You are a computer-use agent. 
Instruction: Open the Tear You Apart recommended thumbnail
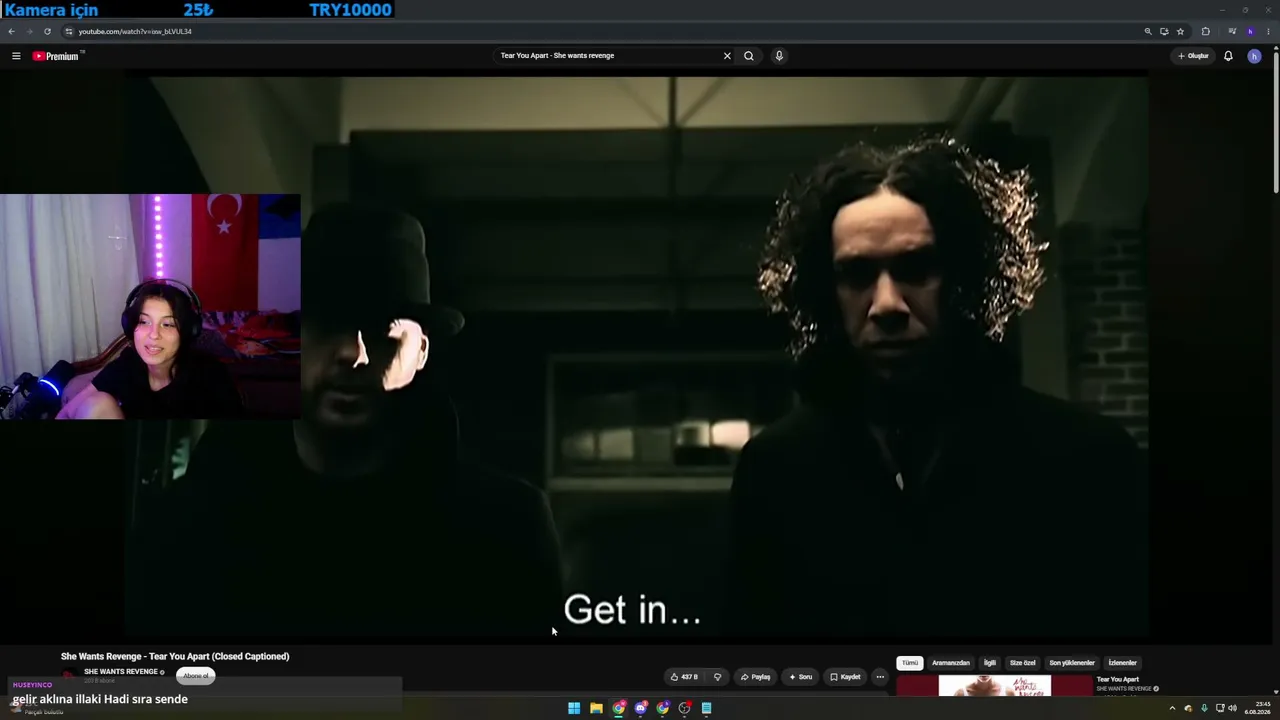[995, 686]
